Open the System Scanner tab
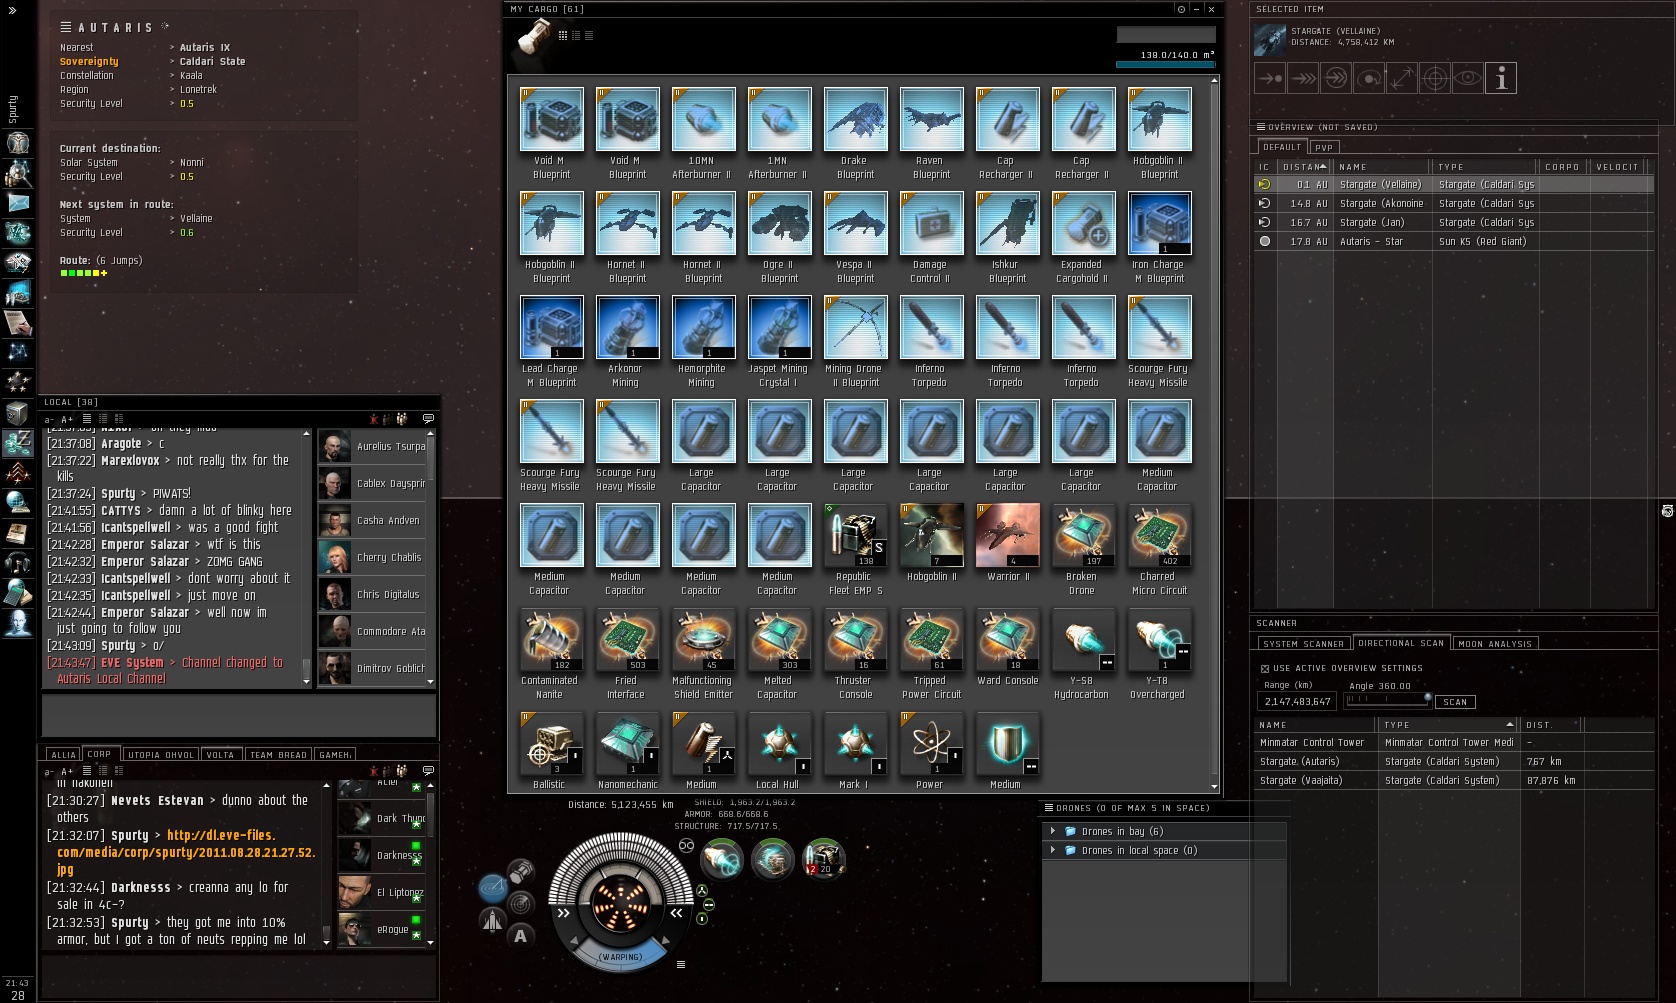Viewport: 1676px width, 1003px height. [1304, 644]
